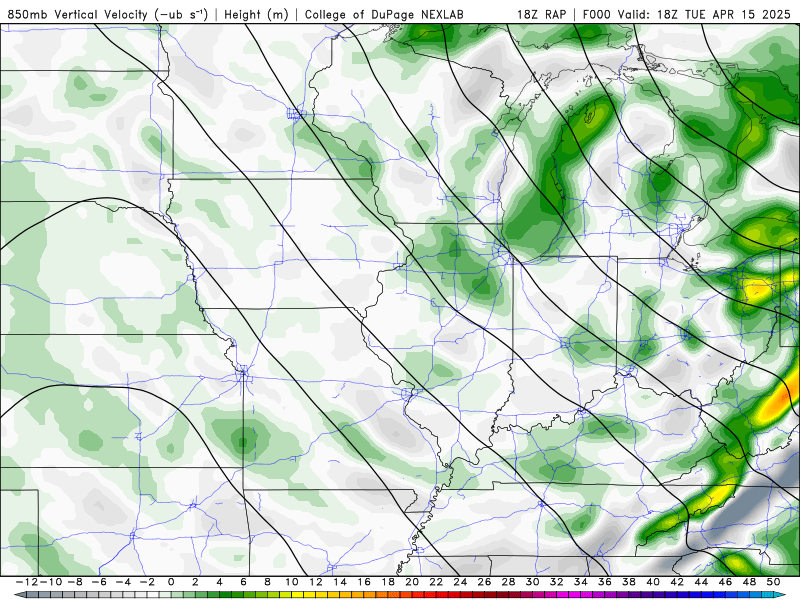The image size is (800, 600).
Task: Click the "50" color scale label
Action: [773, 582]
